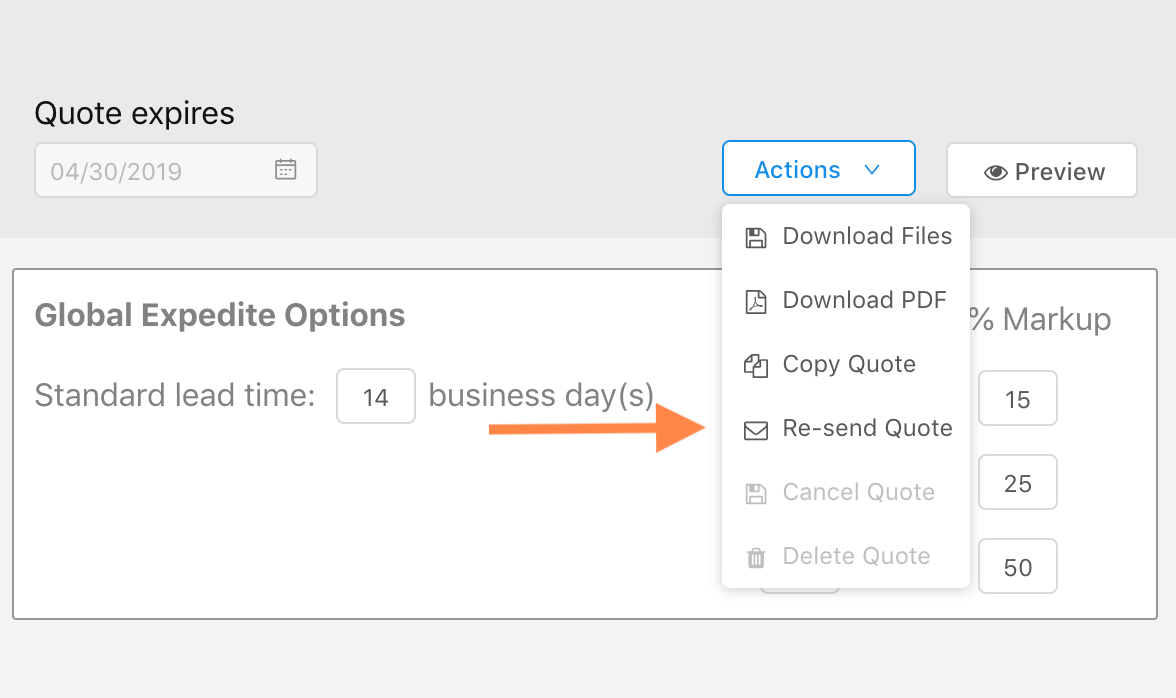Viewport: 1176px width, 698px height.
Task: Choose Download PDF from the Actions menu
Action: tap(864, 300)
